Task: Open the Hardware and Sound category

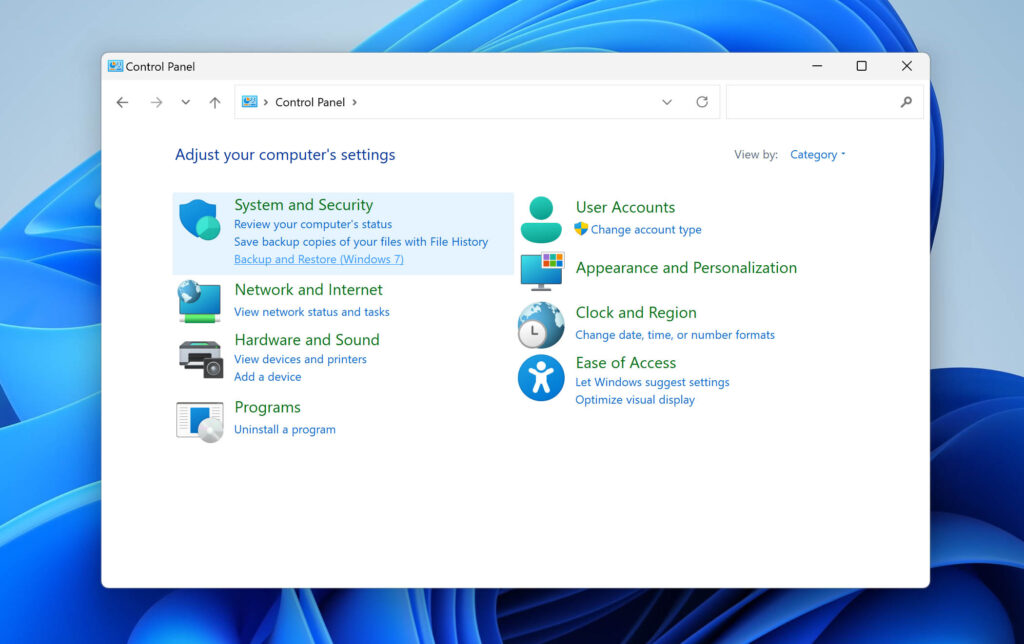Action: point(307,340)
